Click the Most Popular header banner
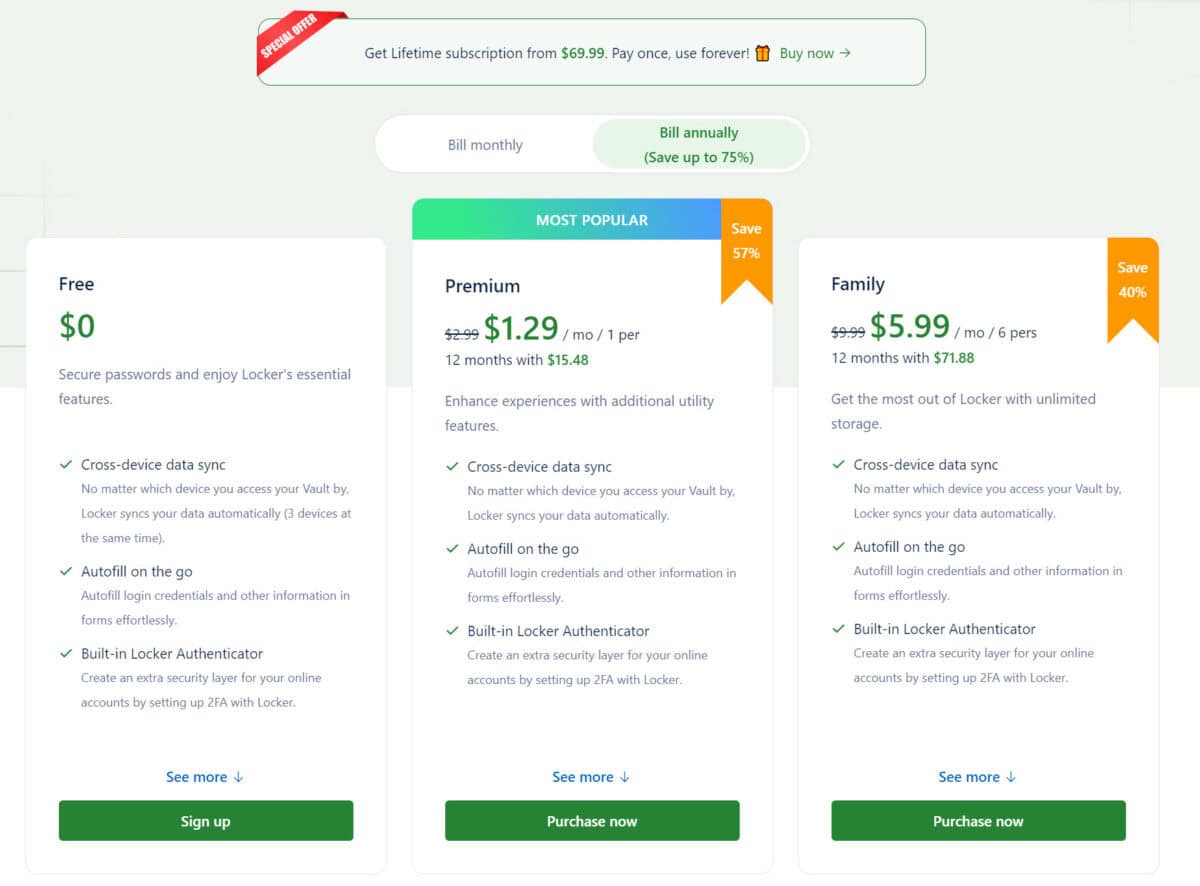Screen dimensions: 1200x886 [x=567, y=219]
